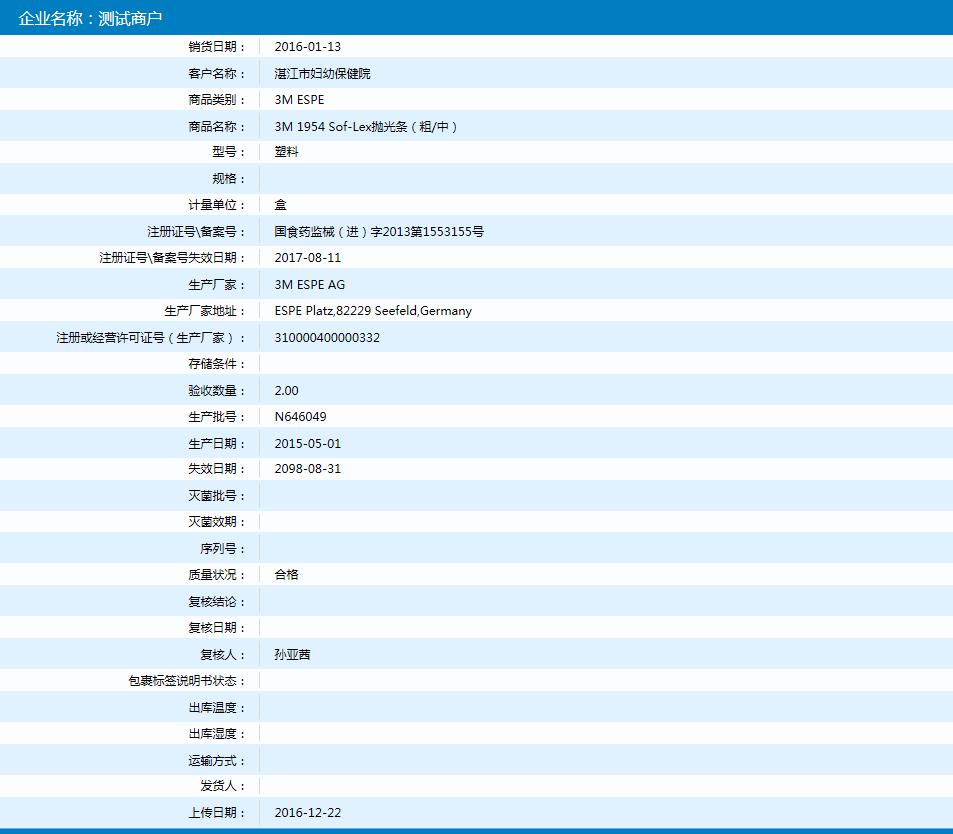
Task: Click the 注册或经营许可证号（生产厂家） label
Action: tap(151, 337)
